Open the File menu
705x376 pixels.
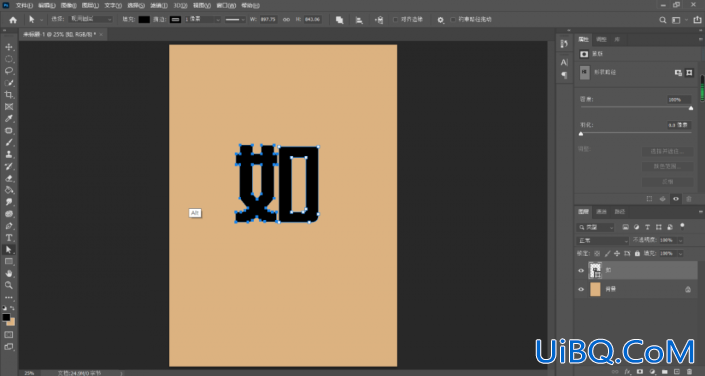pyautogui.click(x=24, y=6)
